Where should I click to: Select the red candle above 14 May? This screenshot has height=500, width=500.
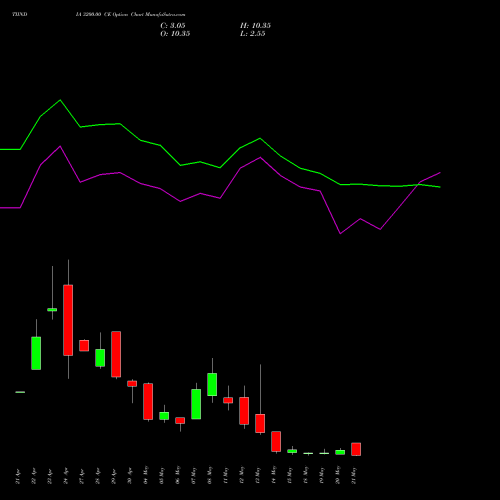tap(276, 441)
